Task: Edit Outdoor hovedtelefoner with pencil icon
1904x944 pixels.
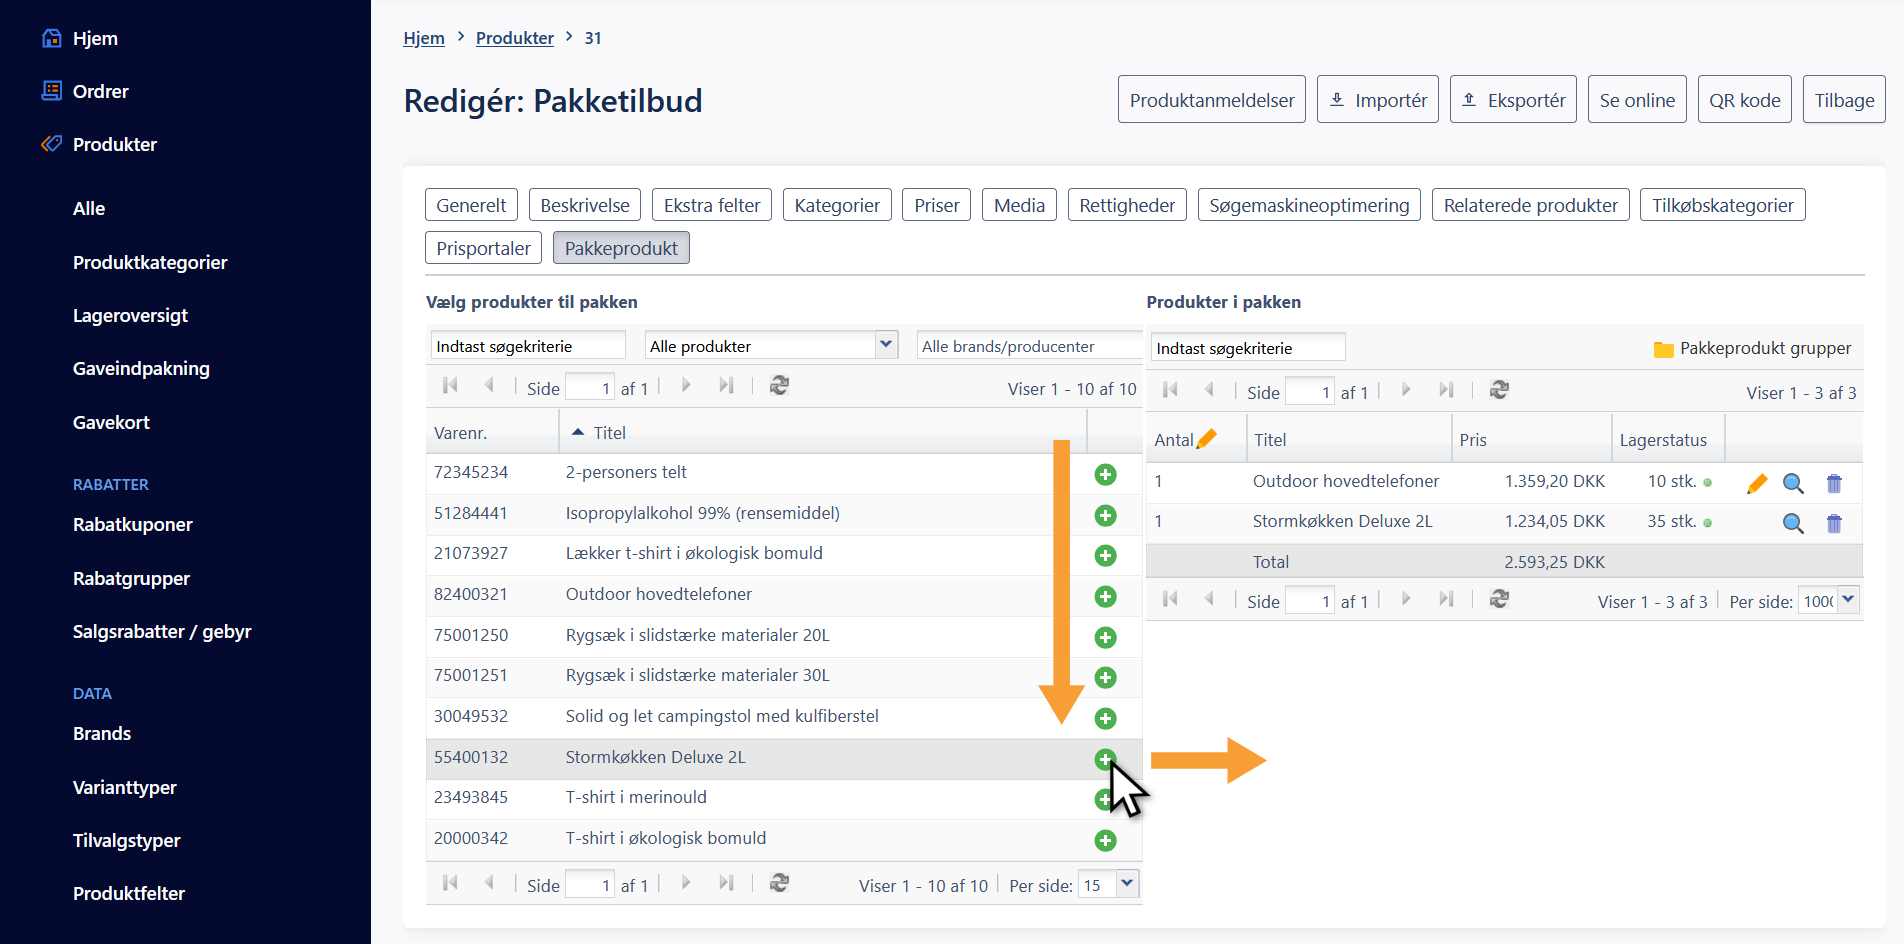Action: tap(1756, 484)
